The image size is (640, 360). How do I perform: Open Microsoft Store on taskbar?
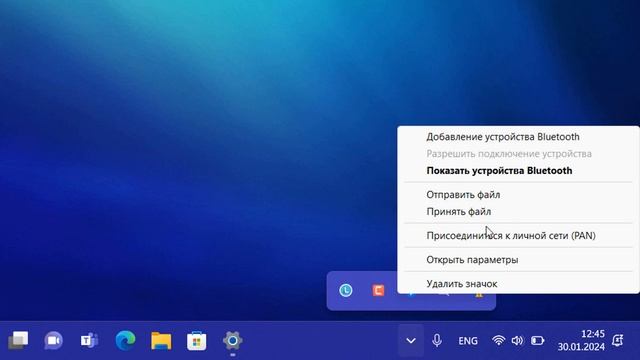click(x=197, y=340)
